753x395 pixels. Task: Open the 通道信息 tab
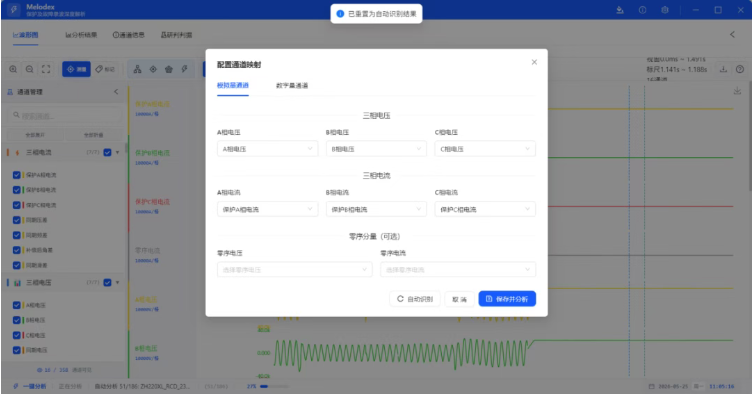pos(128,35)
